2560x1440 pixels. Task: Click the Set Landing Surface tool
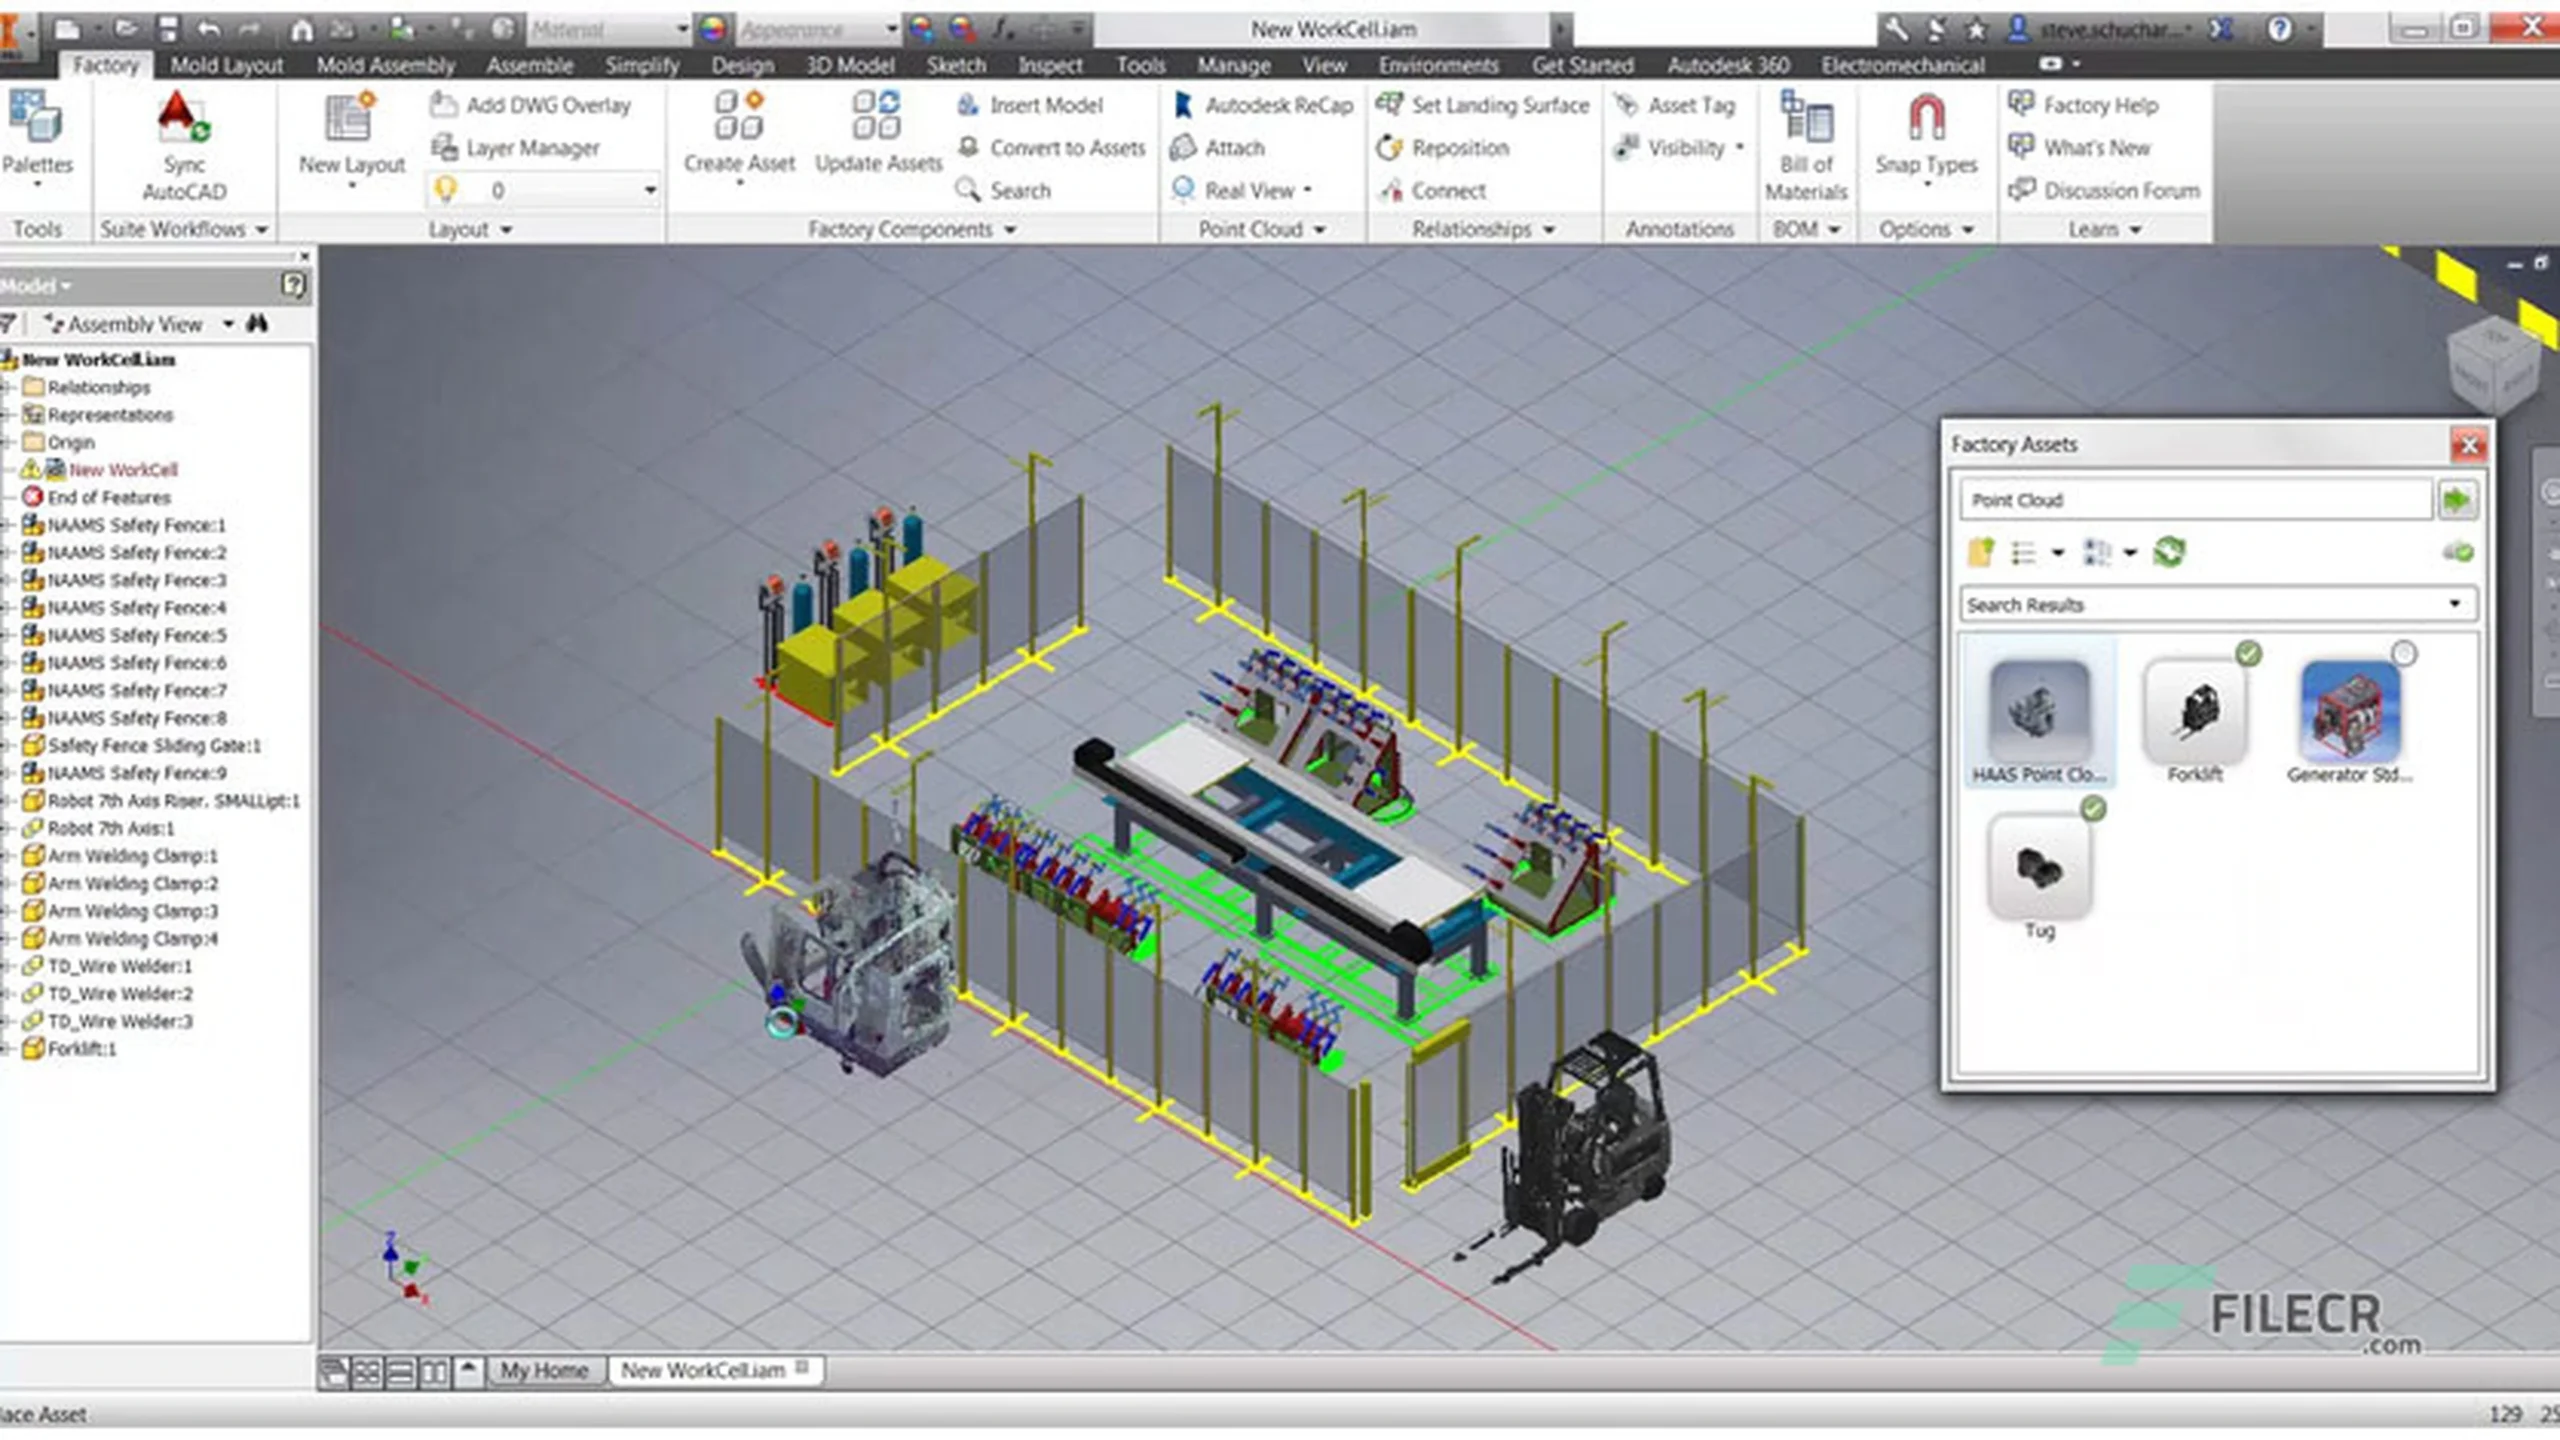click(x=1483, y=105)
